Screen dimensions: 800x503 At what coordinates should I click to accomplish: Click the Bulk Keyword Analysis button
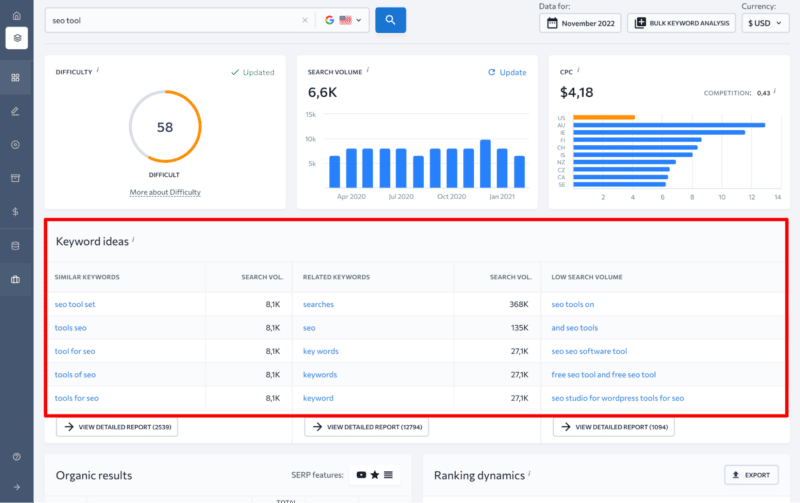click(x=681, y=23)
